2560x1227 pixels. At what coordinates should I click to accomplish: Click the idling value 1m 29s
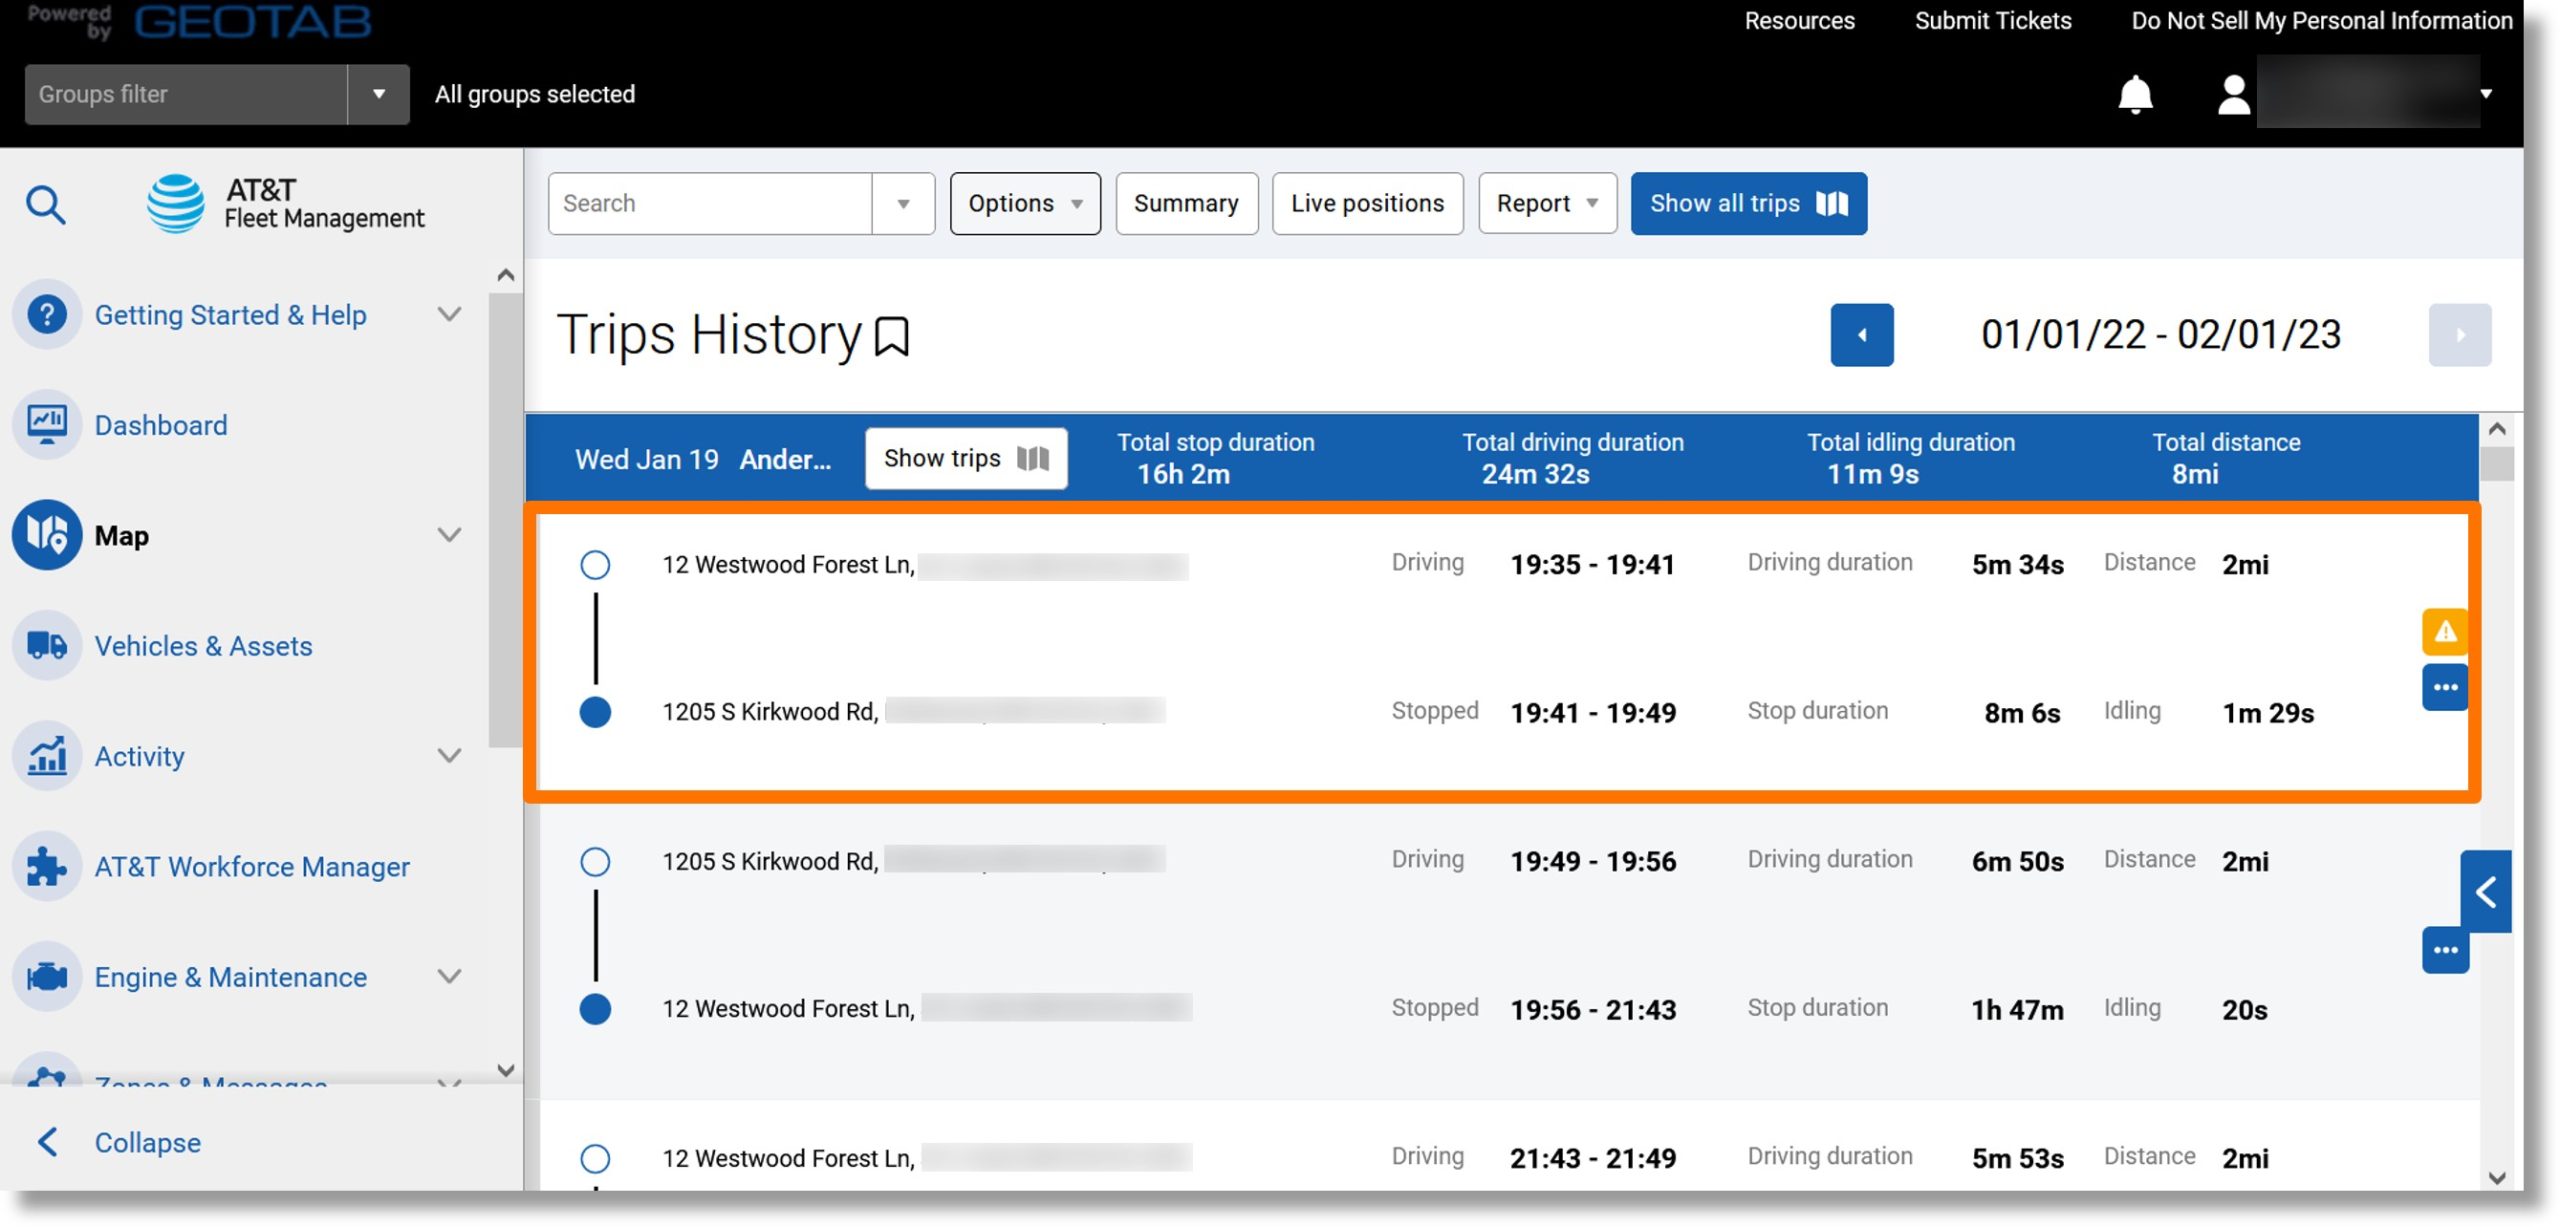2267,713
